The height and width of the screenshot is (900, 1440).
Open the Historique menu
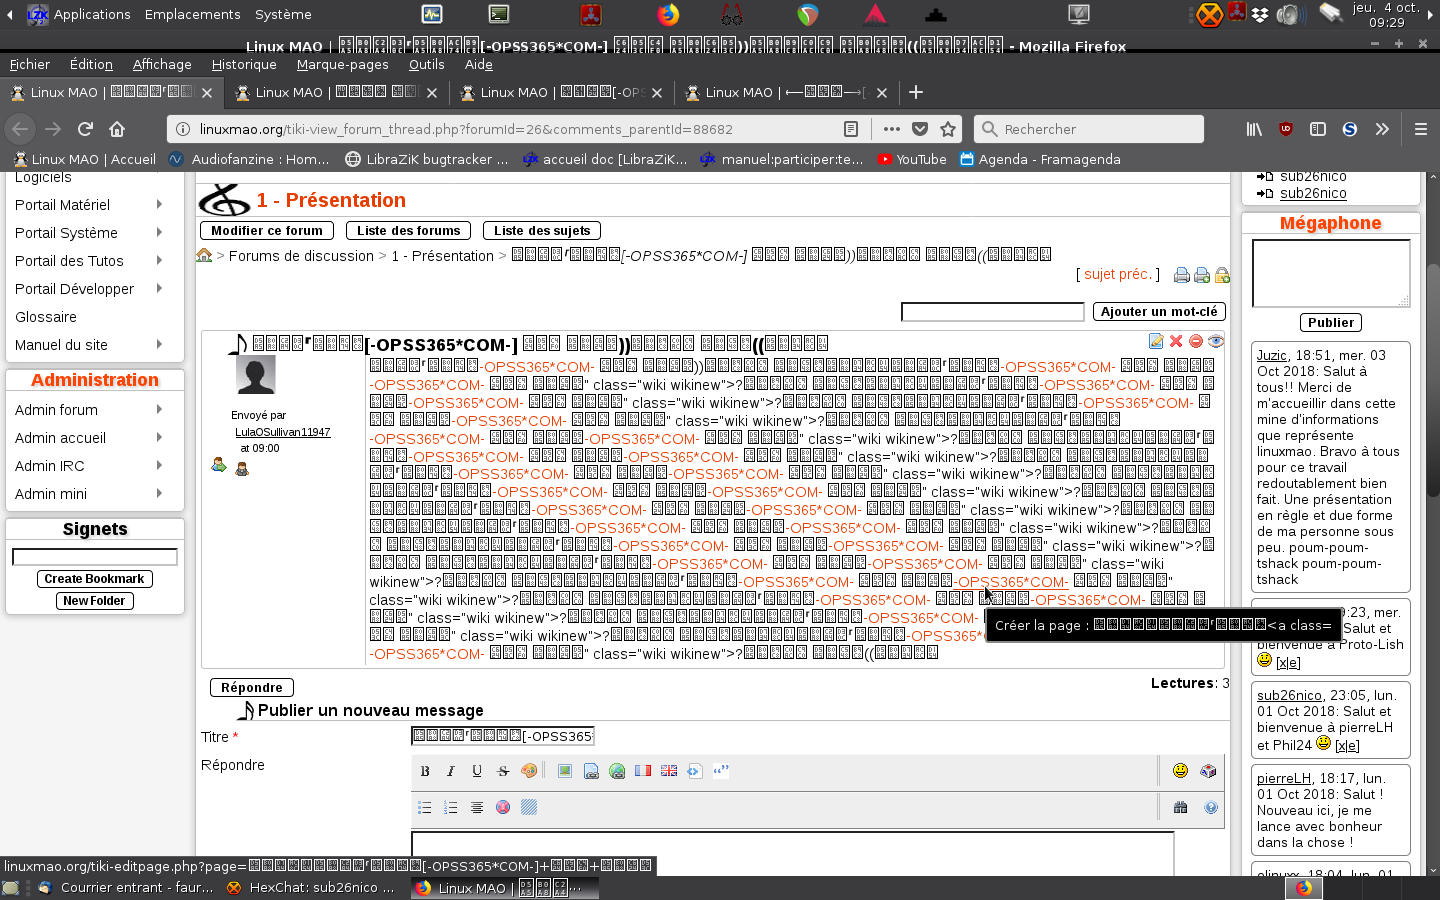point(244,64)
